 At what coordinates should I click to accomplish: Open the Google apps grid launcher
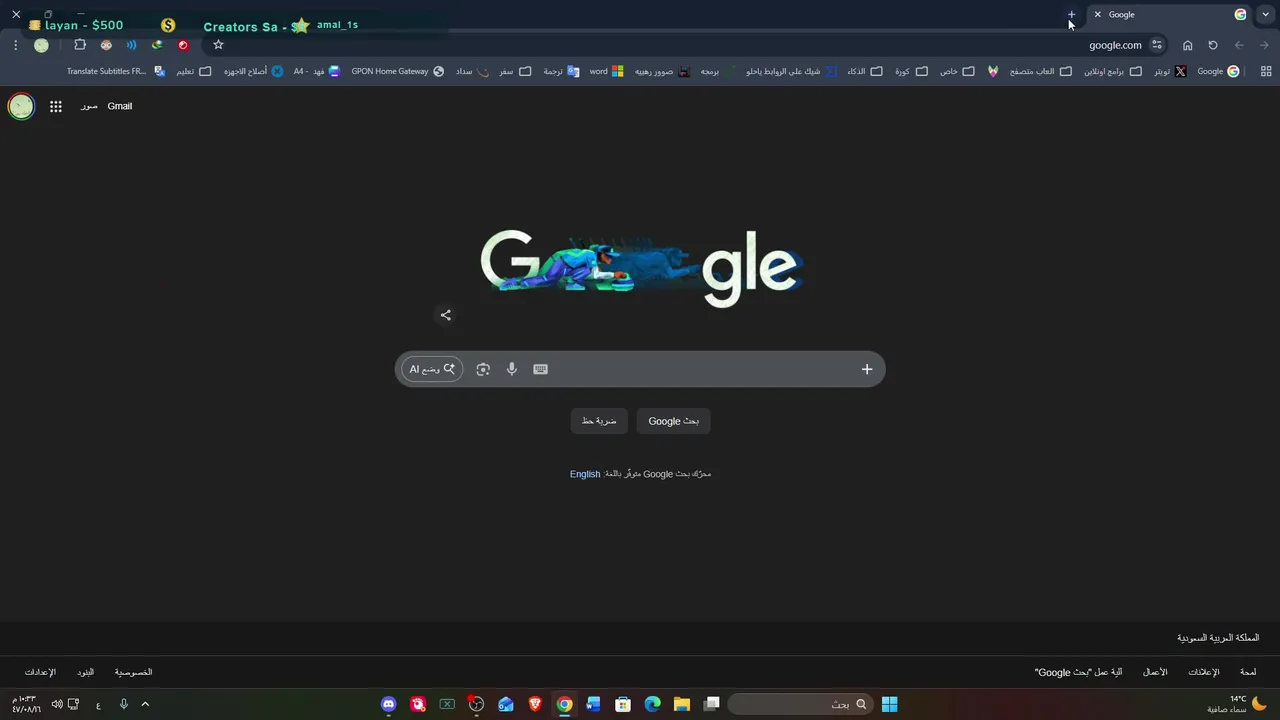click(x=56, y=106)
